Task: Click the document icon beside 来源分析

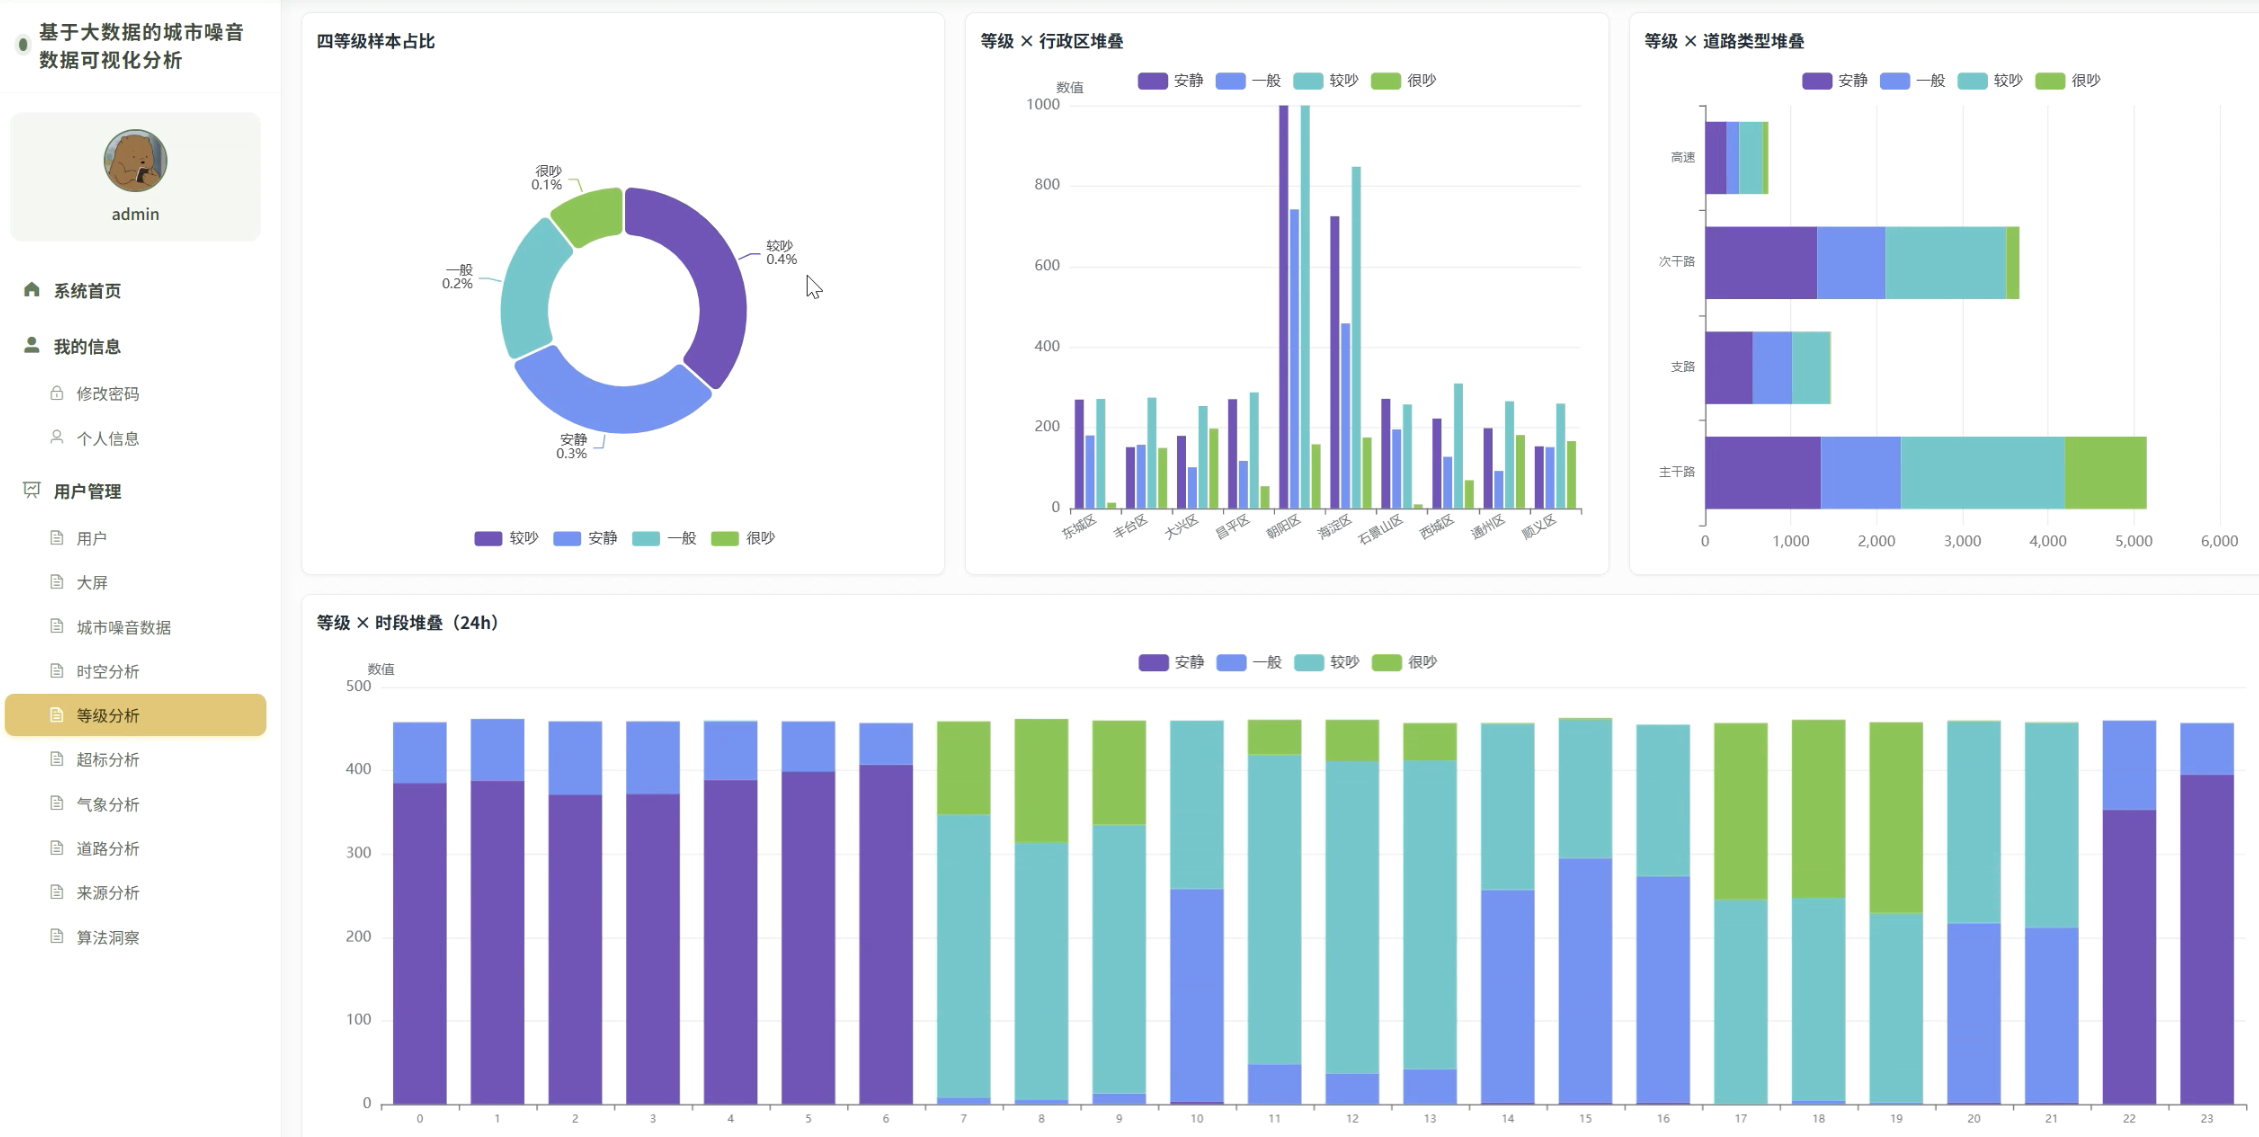Action: coord(57,892)
